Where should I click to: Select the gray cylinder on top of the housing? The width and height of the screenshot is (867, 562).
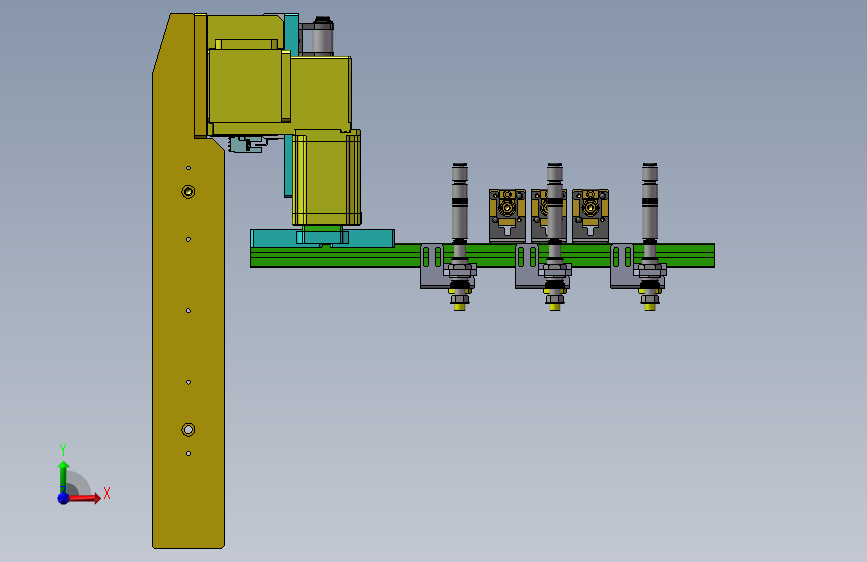[x=322, y=37]
